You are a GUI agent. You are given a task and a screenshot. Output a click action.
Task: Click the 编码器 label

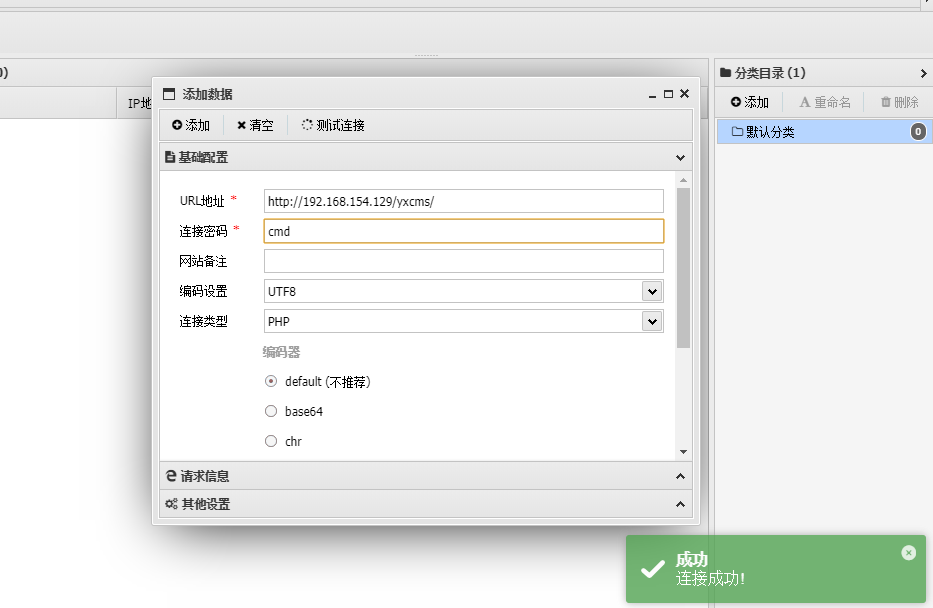281,352
